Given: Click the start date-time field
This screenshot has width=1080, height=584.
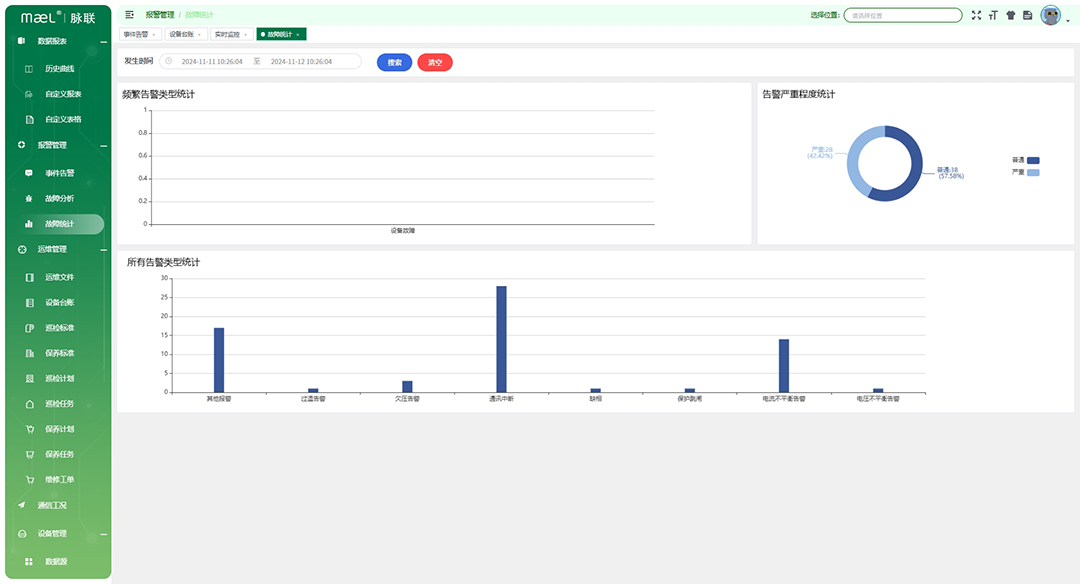Looking at the screenshot, I should click(x=211, y=62).
